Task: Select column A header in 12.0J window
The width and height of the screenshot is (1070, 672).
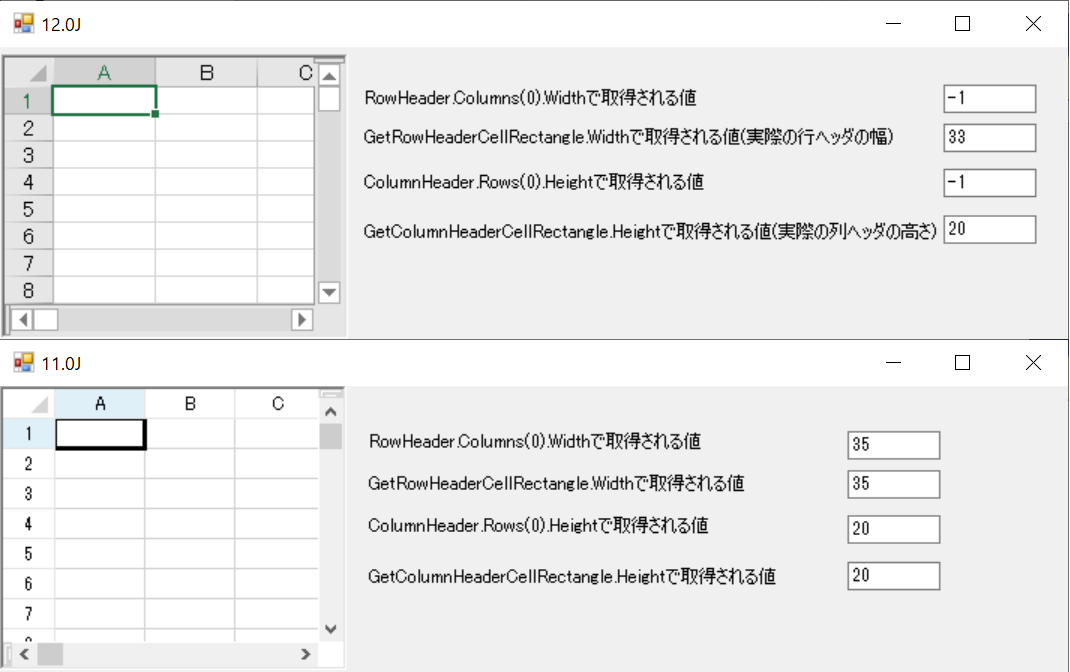Action: [x=104, y=73]
